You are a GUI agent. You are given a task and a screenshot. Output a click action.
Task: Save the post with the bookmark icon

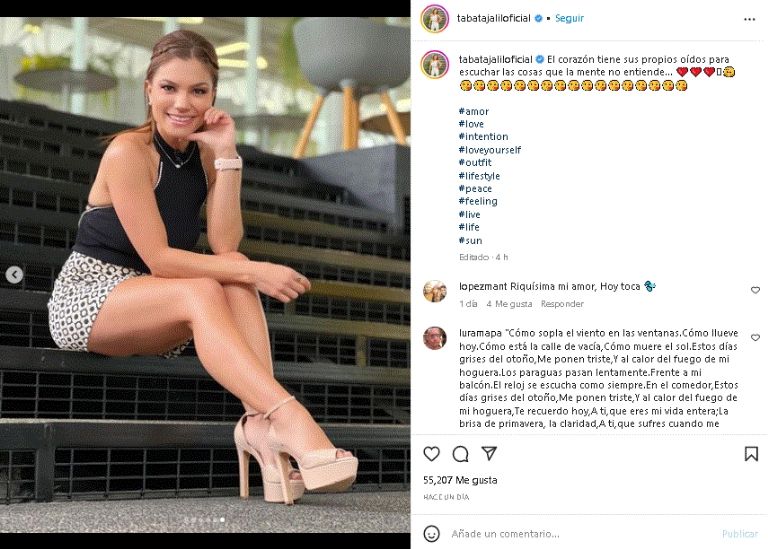[751, 454]
